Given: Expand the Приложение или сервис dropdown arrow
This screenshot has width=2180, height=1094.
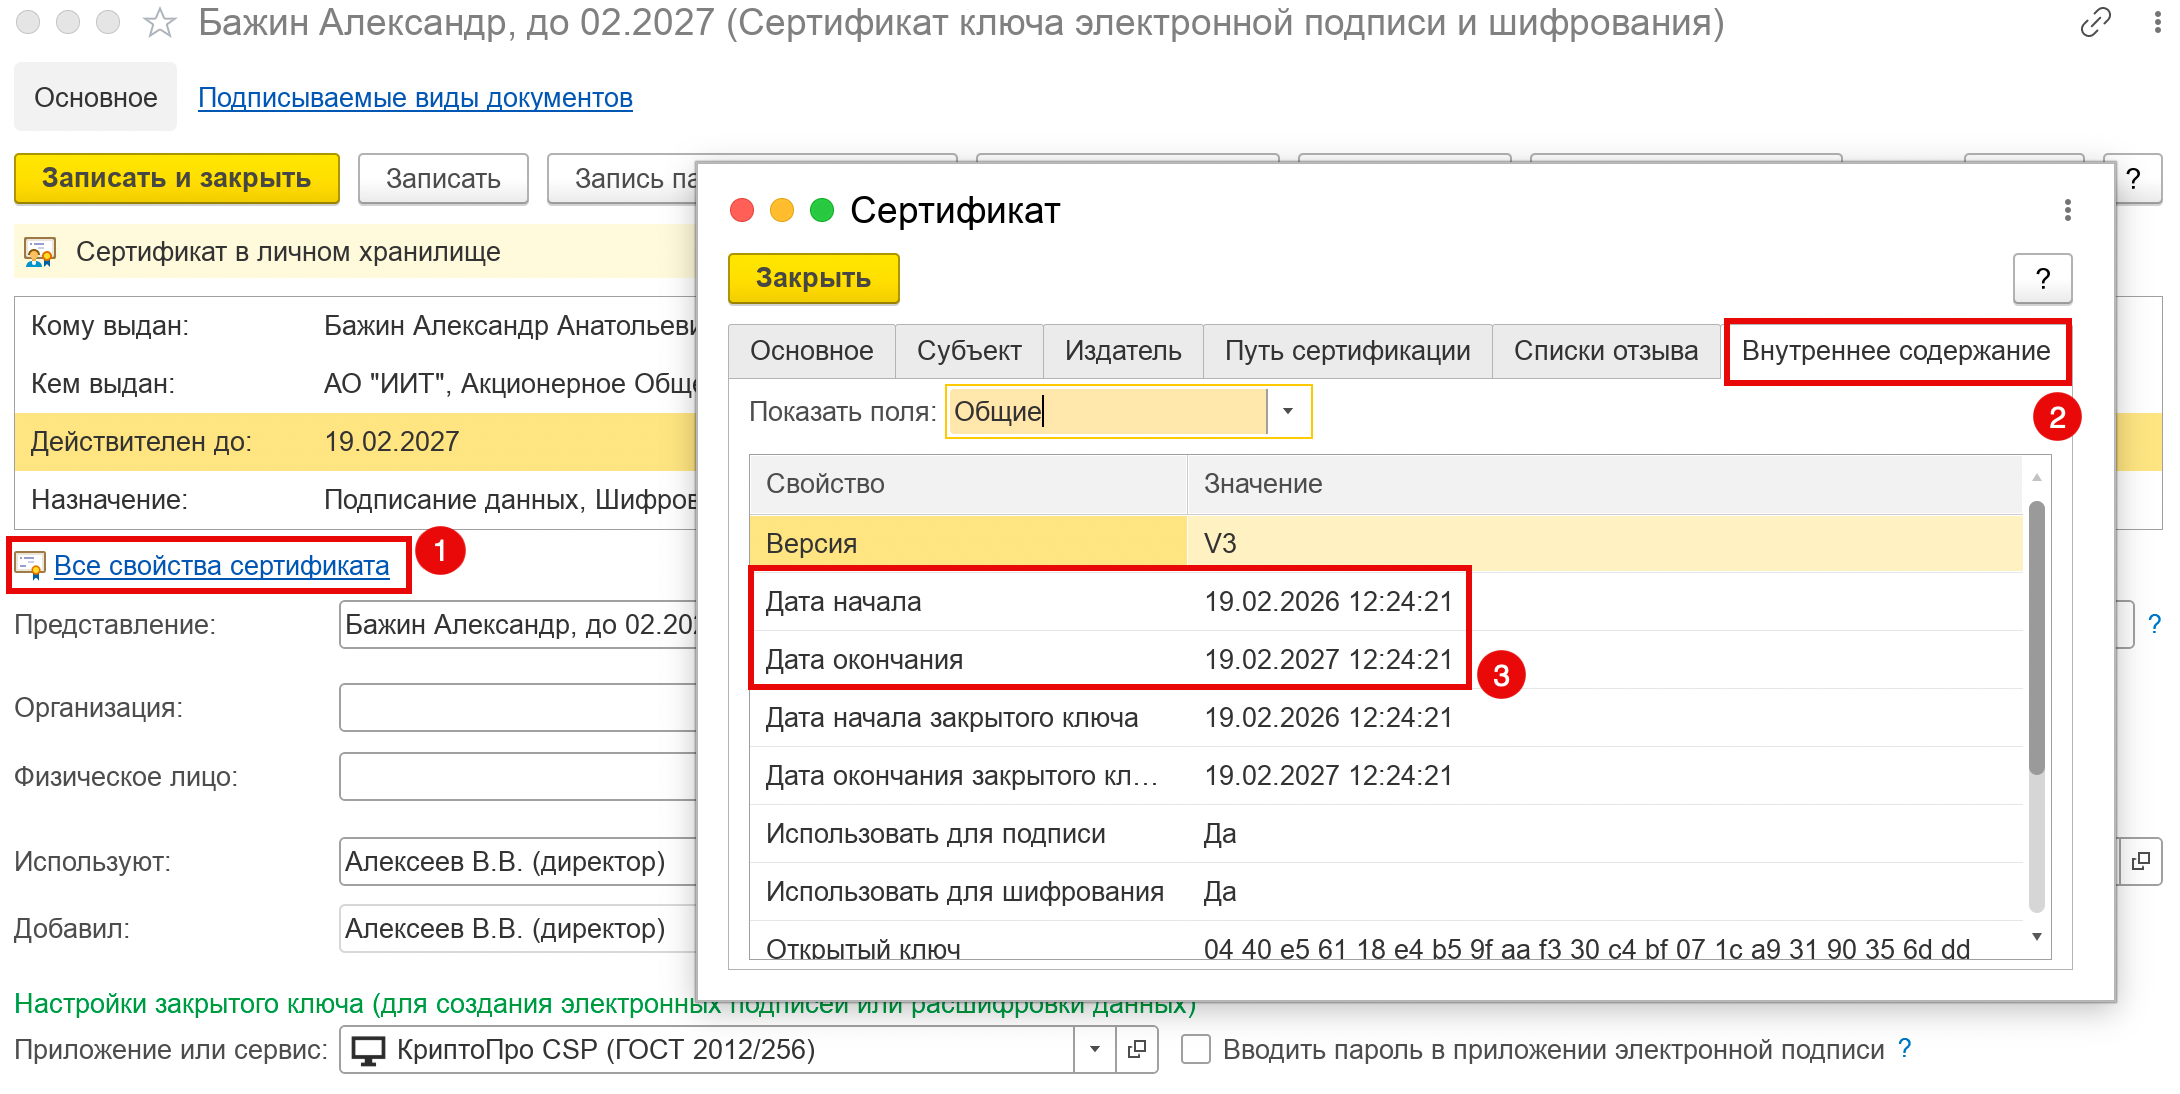Looking at the screenshot, I should [1095, 1049].
